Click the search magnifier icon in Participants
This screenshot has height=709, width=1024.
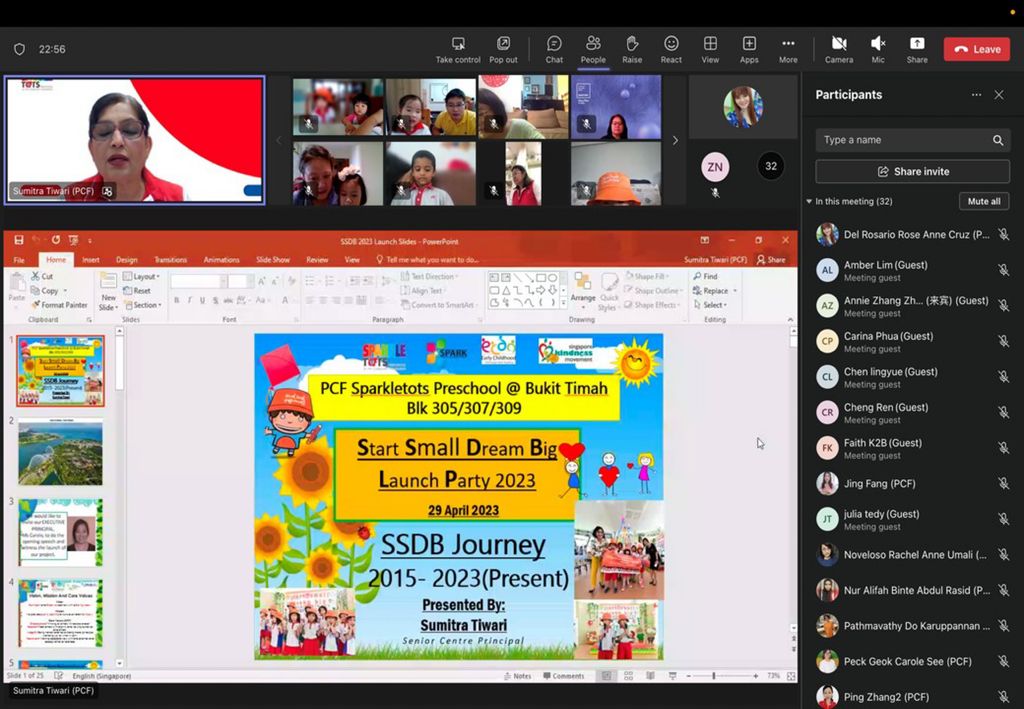pyautogui.click(x=998, y=140)
